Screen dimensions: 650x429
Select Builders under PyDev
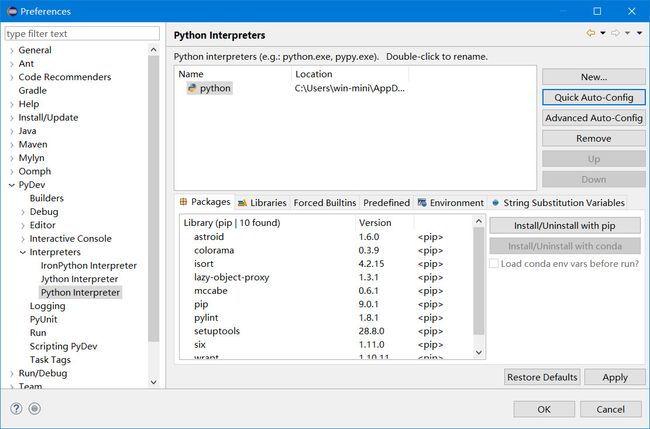coord(46,198)
